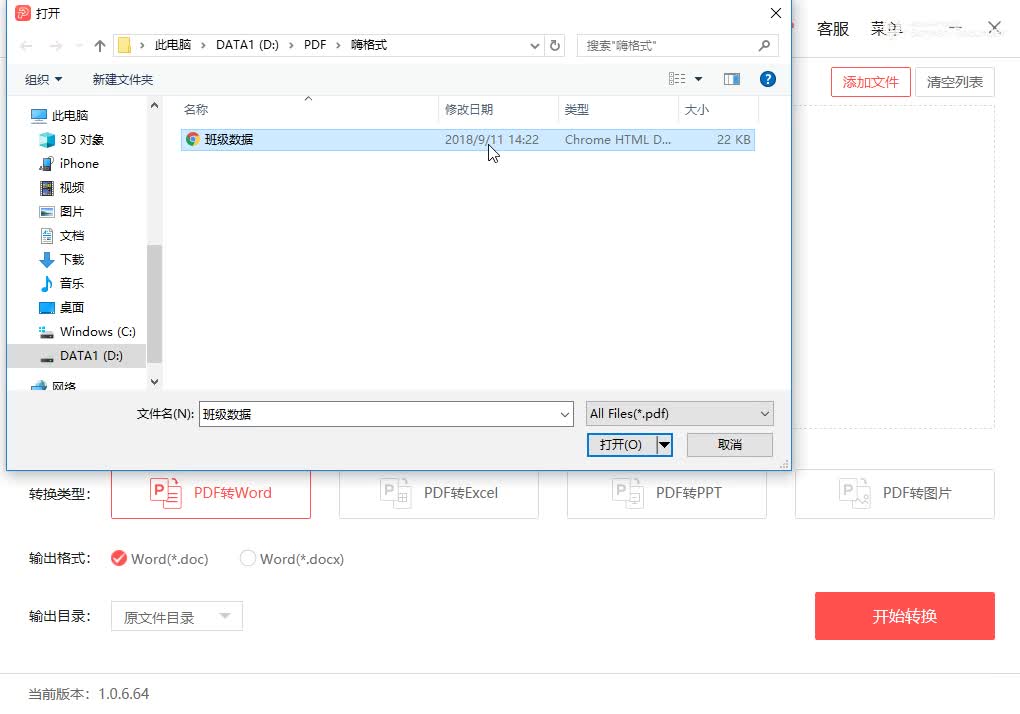
Task: Click inside the 文件名 input field
Action: click(380, 413)
